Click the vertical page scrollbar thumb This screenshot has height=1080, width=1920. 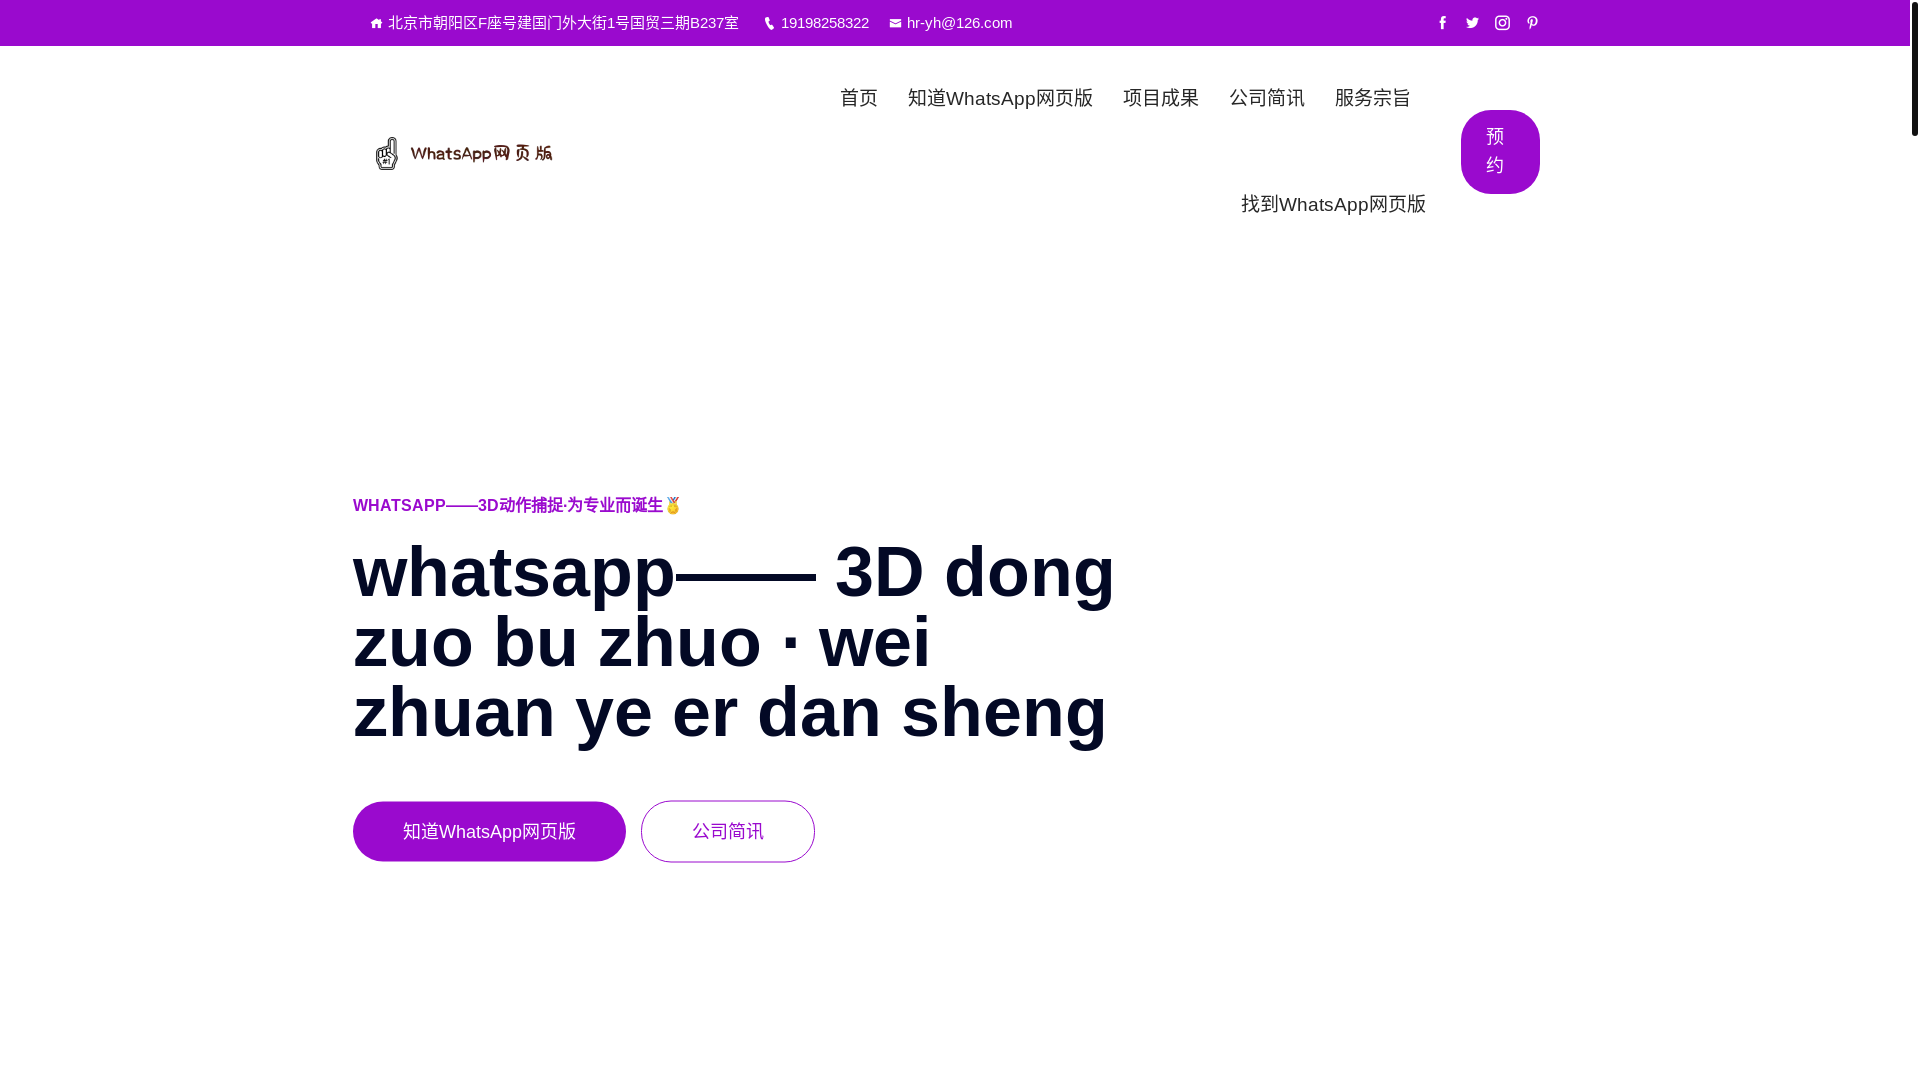coord(1914,68)
